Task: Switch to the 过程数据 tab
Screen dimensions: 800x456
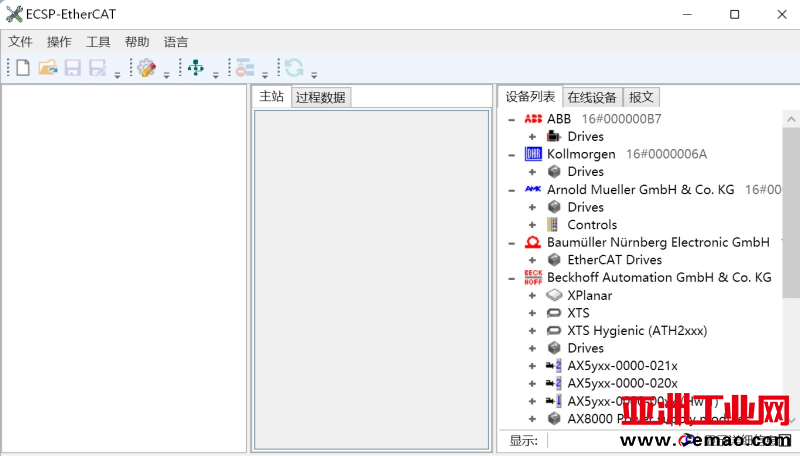Action: 321,97
